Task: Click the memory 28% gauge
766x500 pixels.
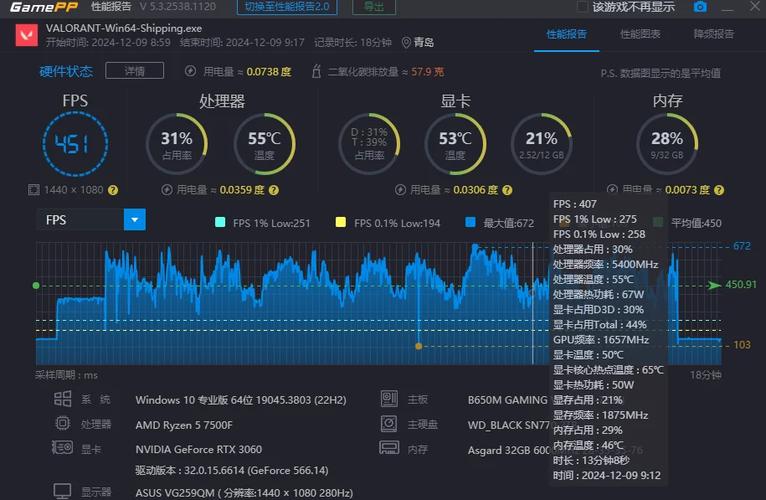Action: tap(667, 144)
